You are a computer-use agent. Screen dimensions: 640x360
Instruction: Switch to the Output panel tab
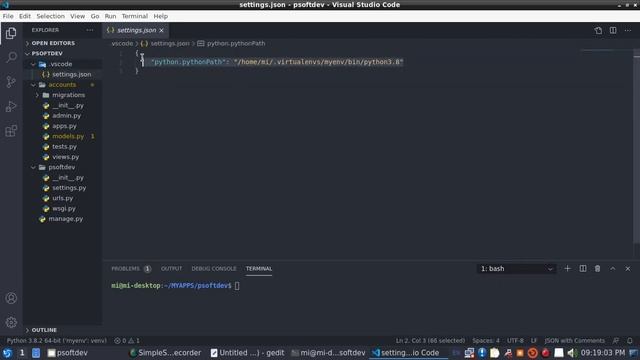point(171,269)
